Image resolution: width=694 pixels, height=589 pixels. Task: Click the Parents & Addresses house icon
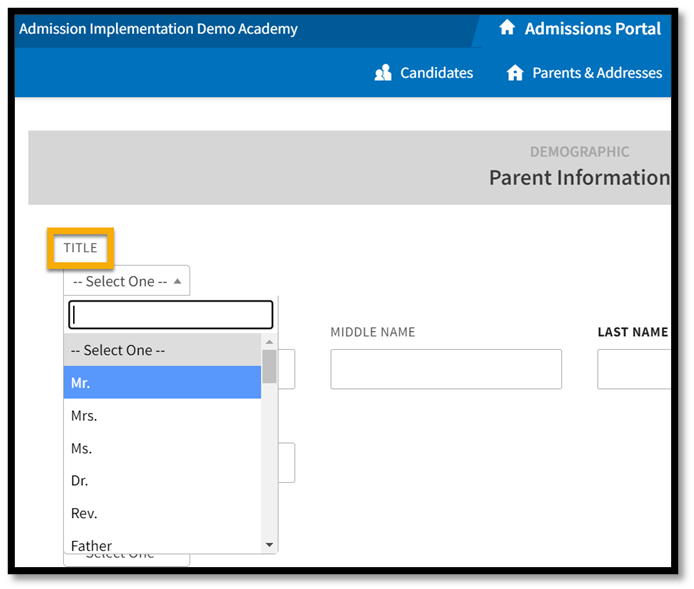[515, 73]
